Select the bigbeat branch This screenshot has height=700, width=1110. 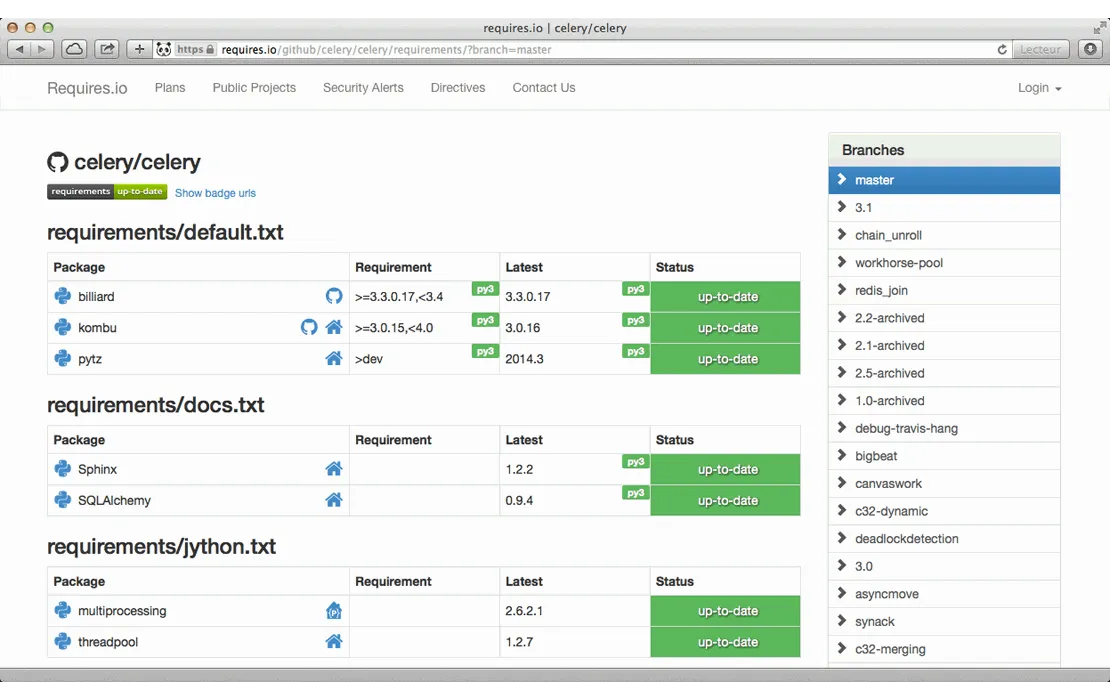[x=944, y=456]
